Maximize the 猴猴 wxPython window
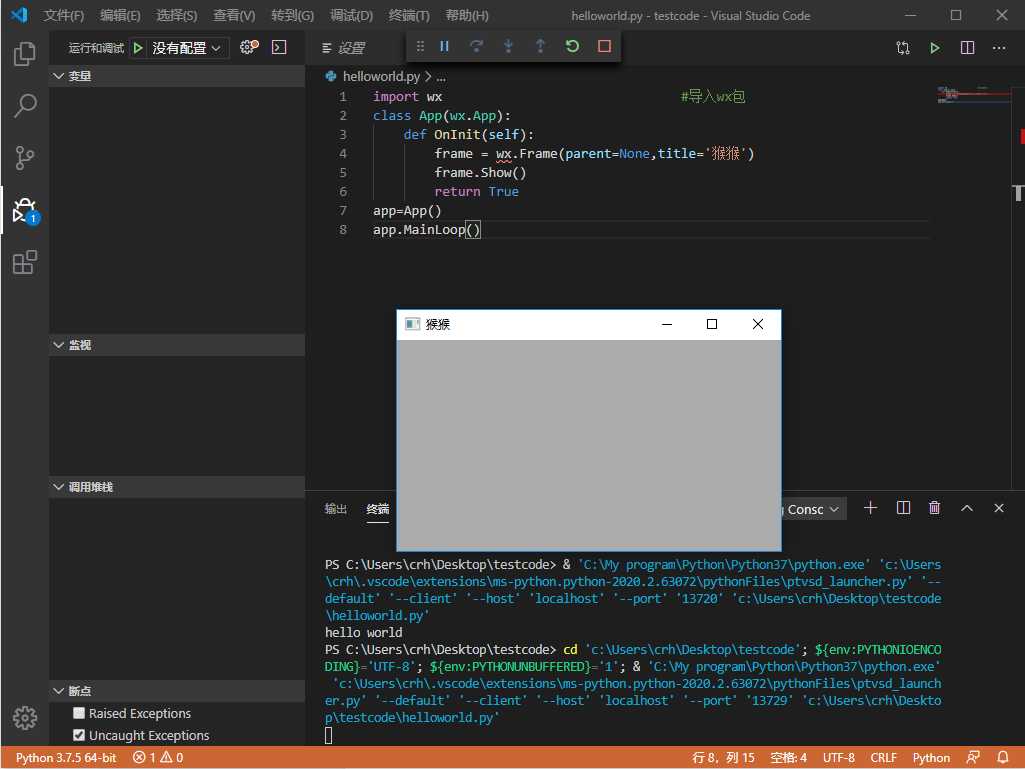This screenshot has width=1025, height=769. tap(712, 324)
